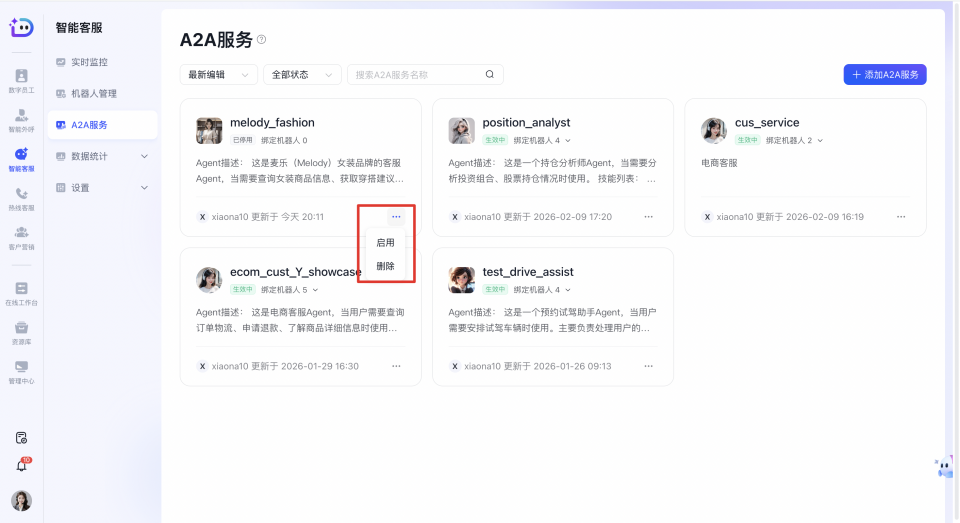Open the 全部状态 filter dropdown
The height and width of the screenshot is (523, 960).
point(302,75)
